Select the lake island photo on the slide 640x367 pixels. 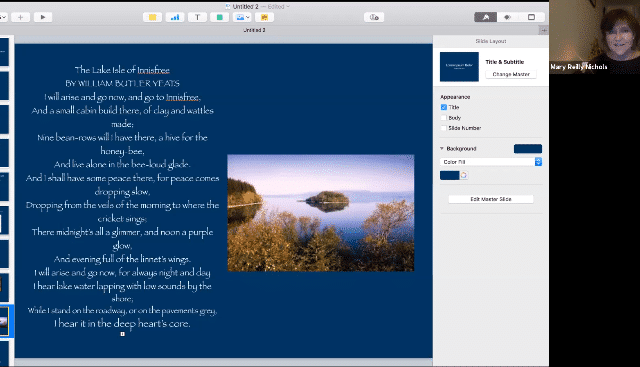click(x=321, y=213)
